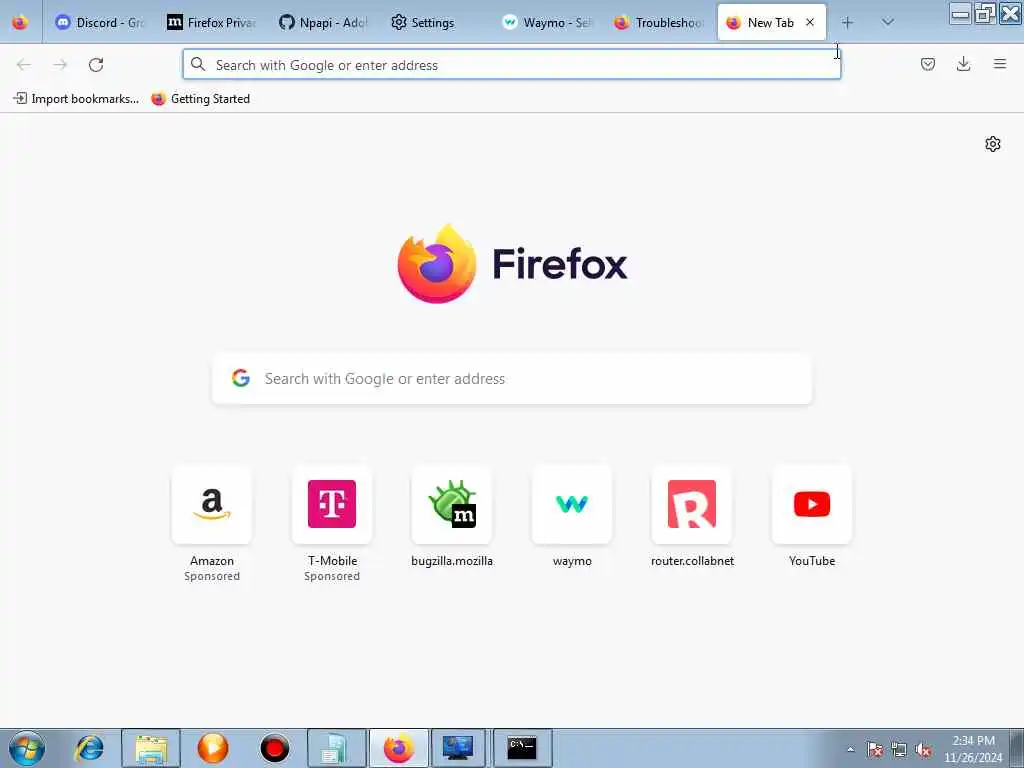Open the Windows Start menu
1024x768 pixels.
pos(27,748)
